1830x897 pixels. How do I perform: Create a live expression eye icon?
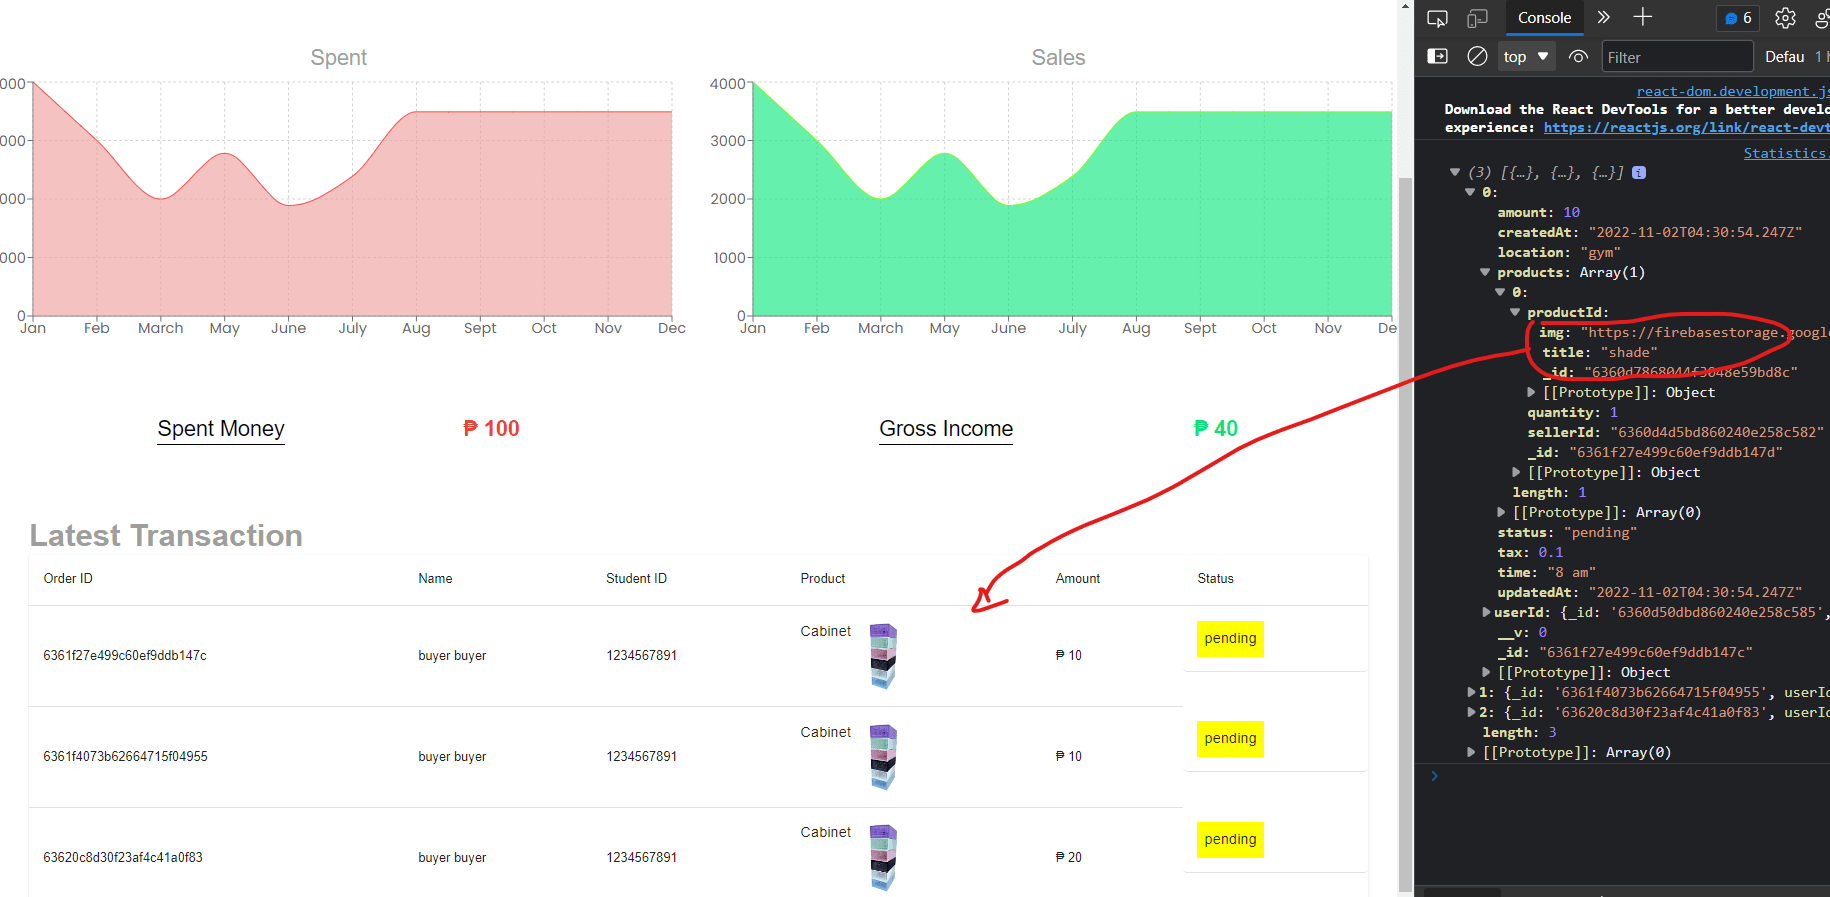[1578, 56]
